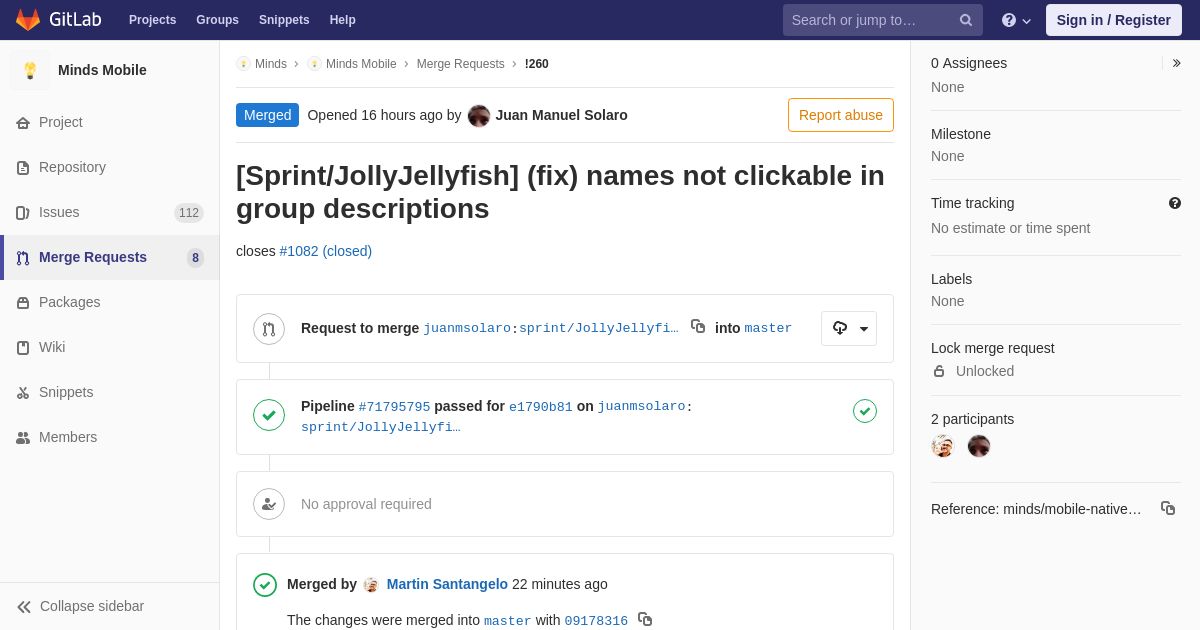Viewport: 1200px width, 630px height.
Task: Open second participant avatar
Action: 979,446
